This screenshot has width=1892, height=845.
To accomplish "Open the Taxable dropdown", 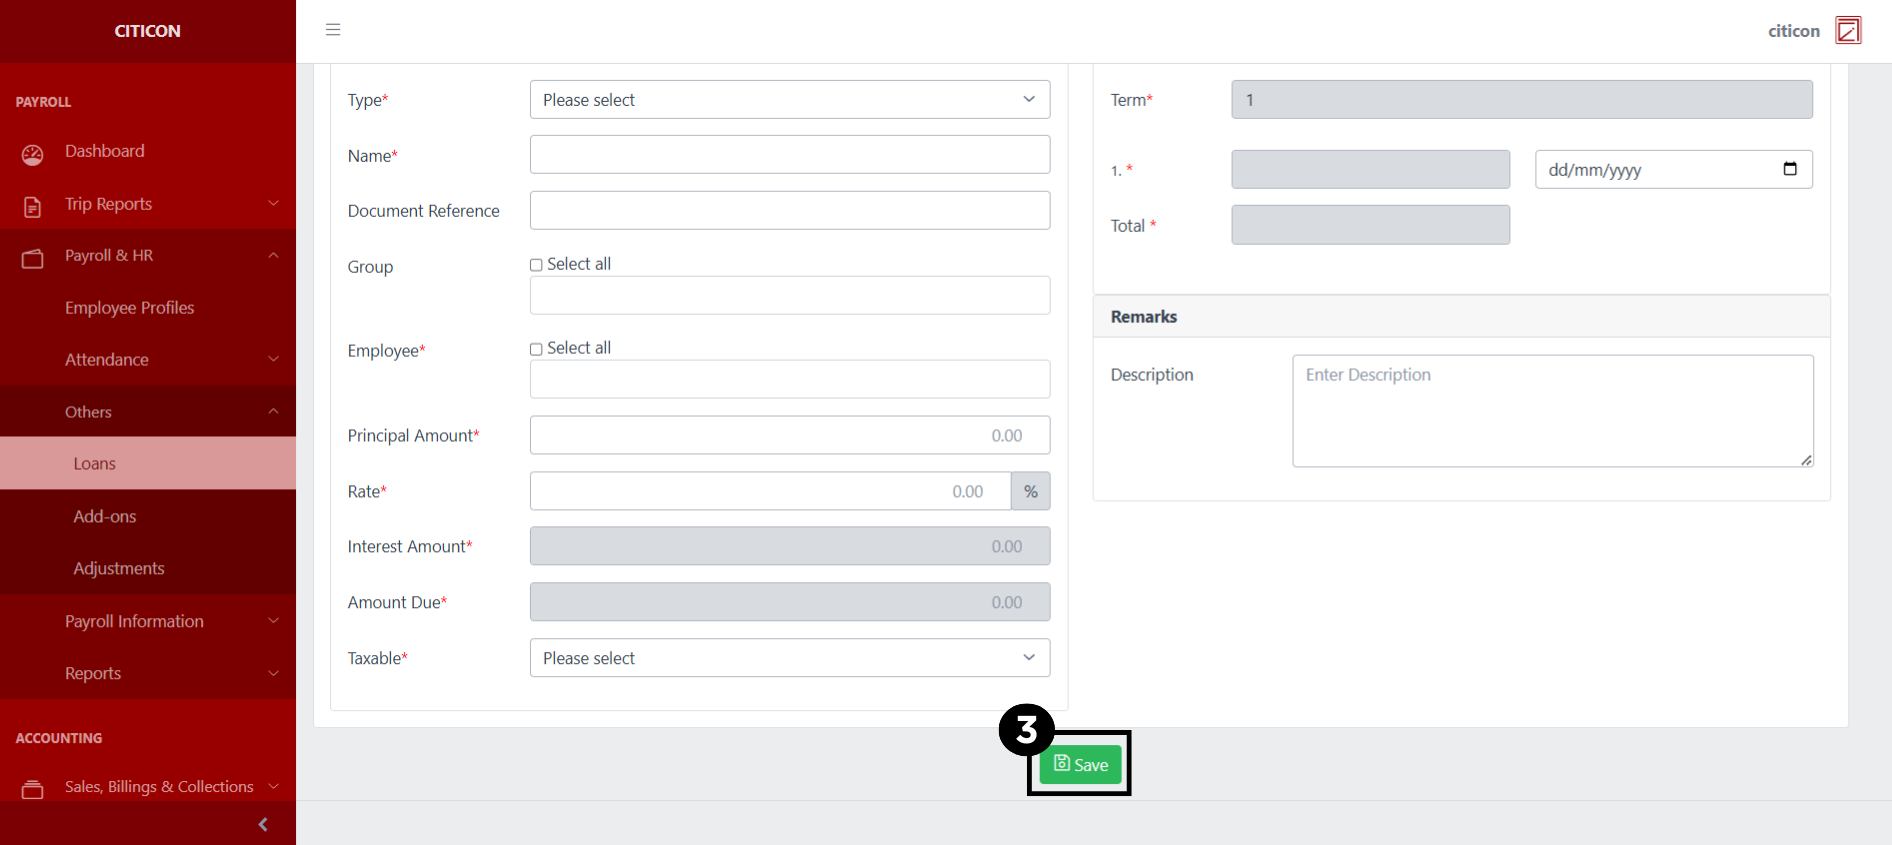I will coord(789,658).
